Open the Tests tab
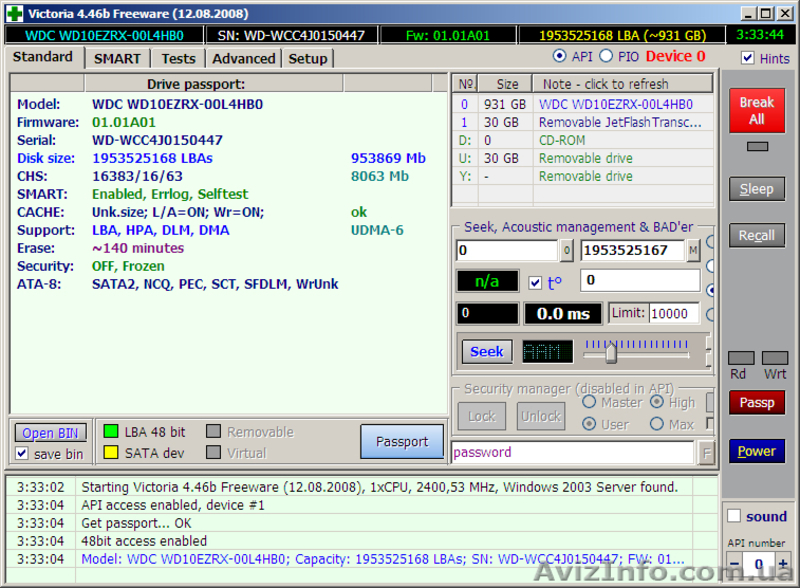The width and height of the screenshot is (800, 588). point(178,59)
